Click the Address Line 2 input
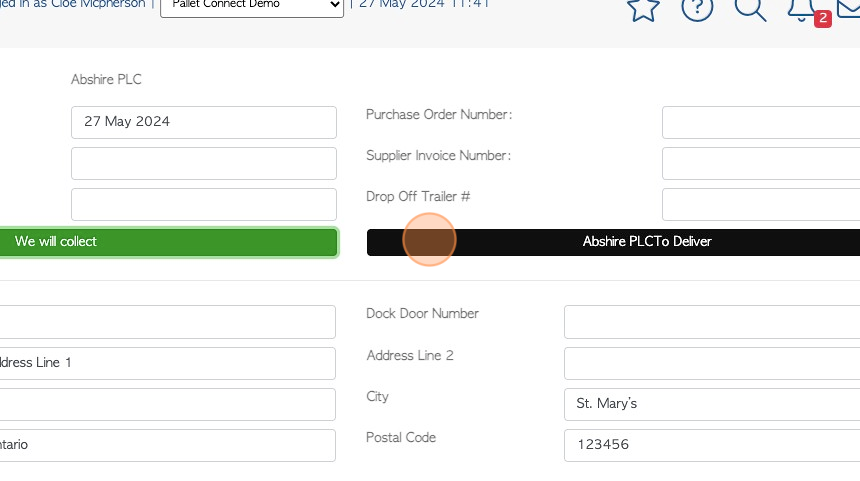Image resolution: width=860 pixels, height=481 pixels. click(x=711, y=363)
